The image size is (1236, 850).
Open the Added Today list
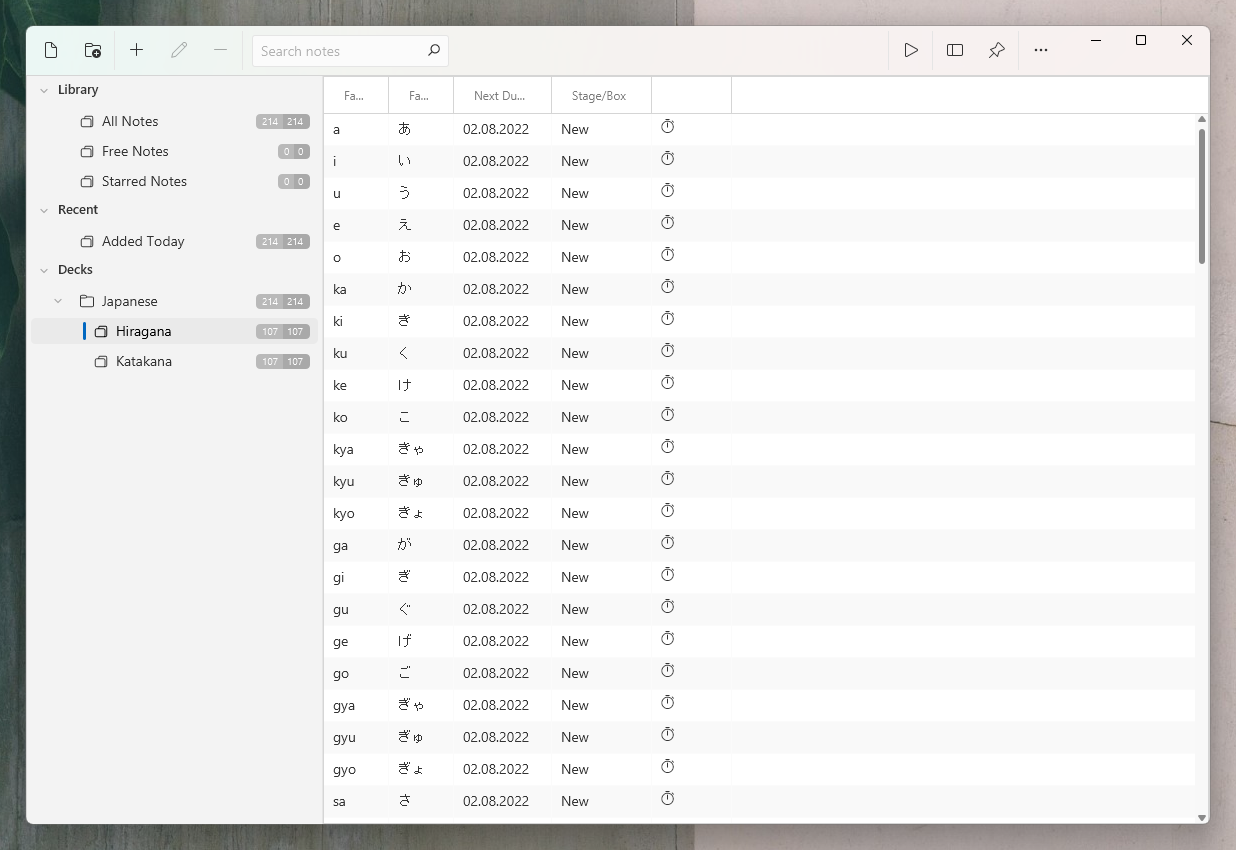coord(143,241)
